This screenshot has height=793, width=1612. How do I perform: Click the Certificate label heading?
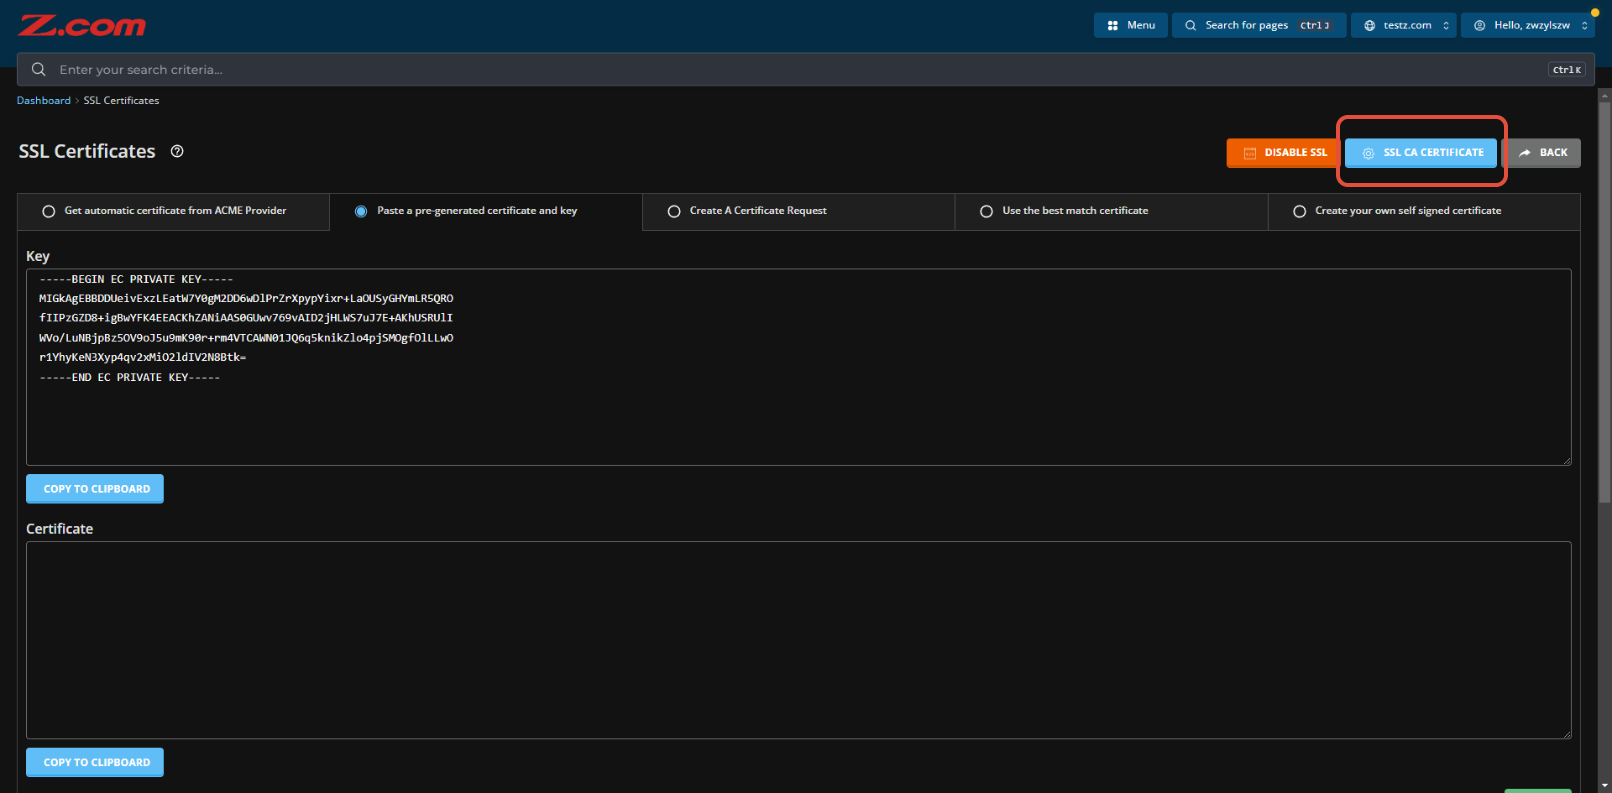(60, 529)
